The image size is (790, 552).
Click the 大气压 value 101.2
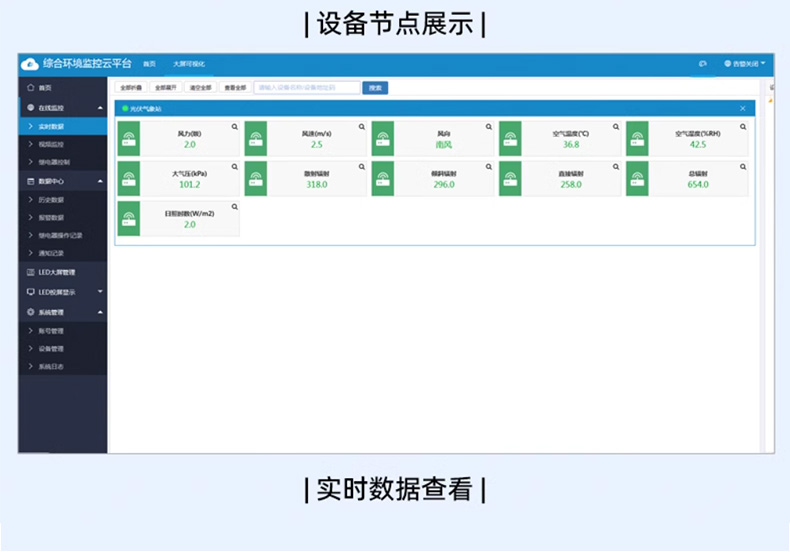tap(189, 185)
